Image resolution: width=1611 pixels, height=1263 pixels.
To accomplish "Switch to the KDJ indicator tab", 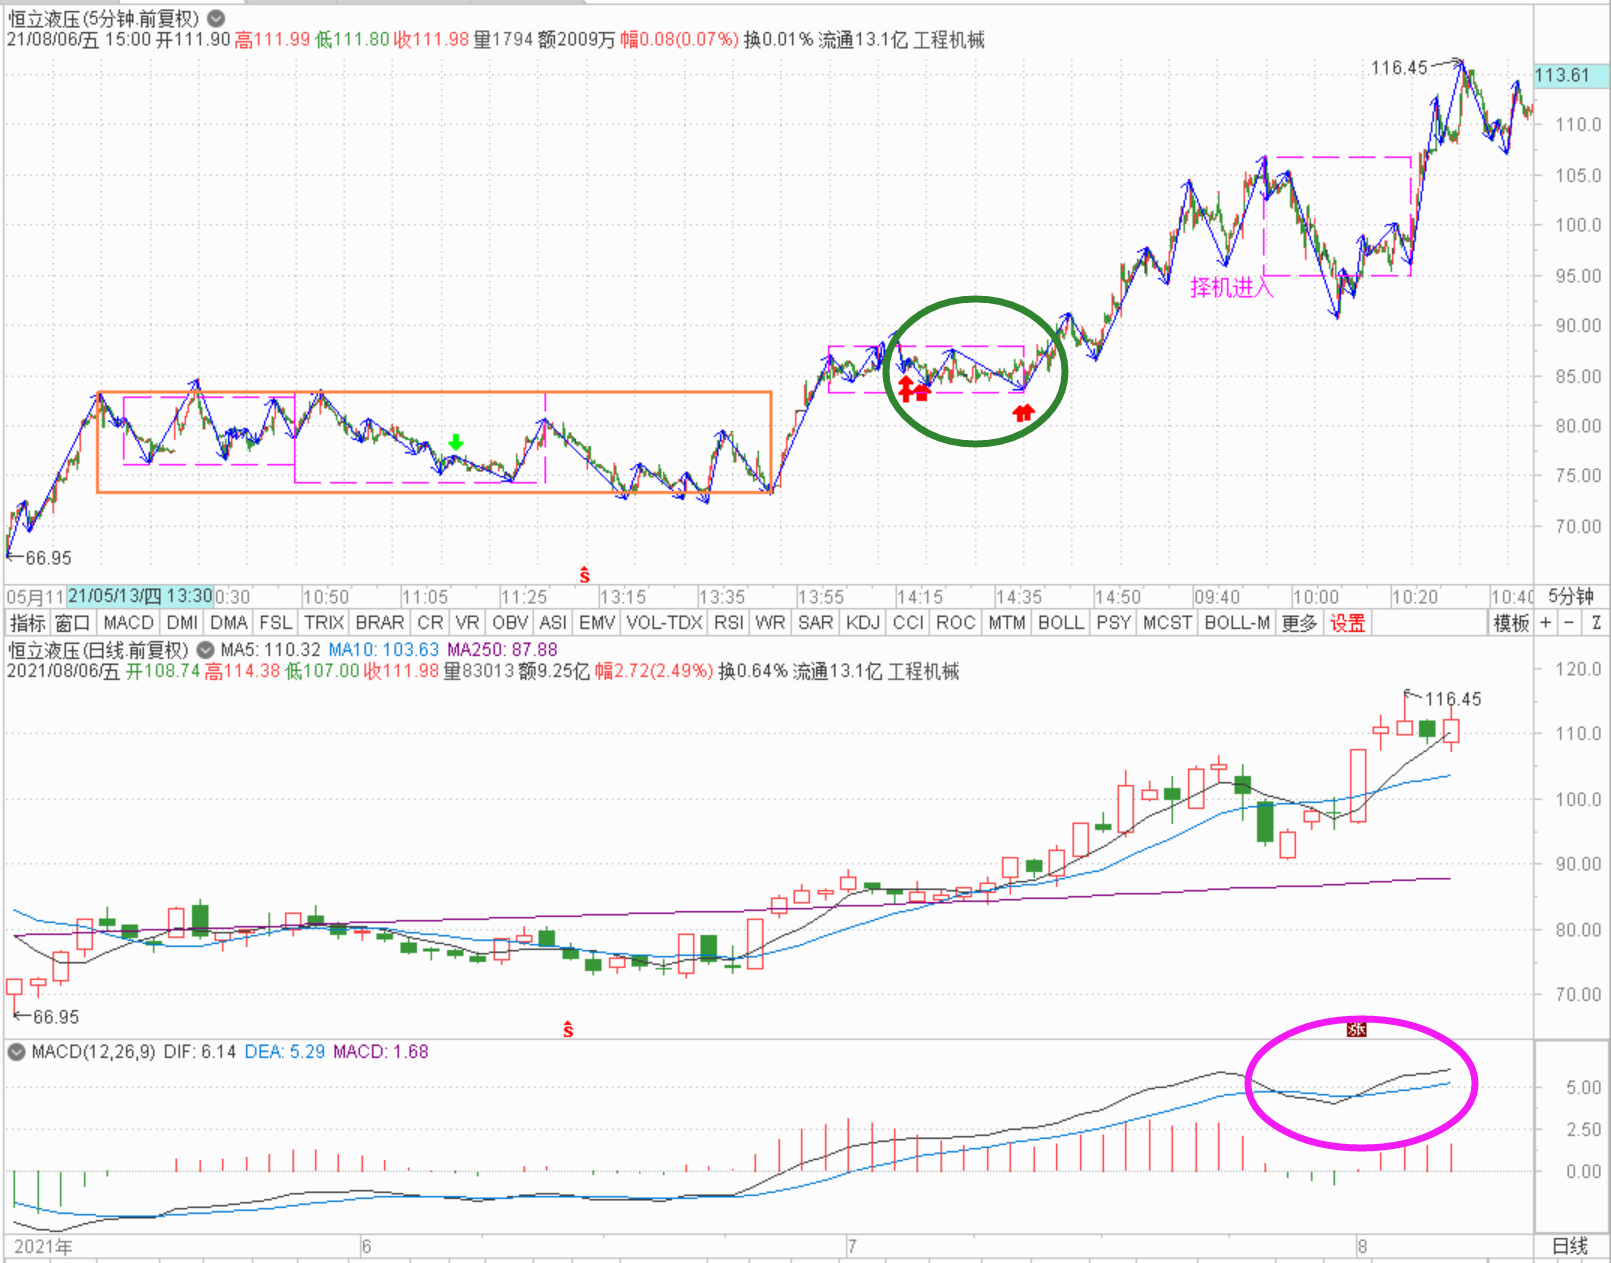I will [x=862, y=623].
